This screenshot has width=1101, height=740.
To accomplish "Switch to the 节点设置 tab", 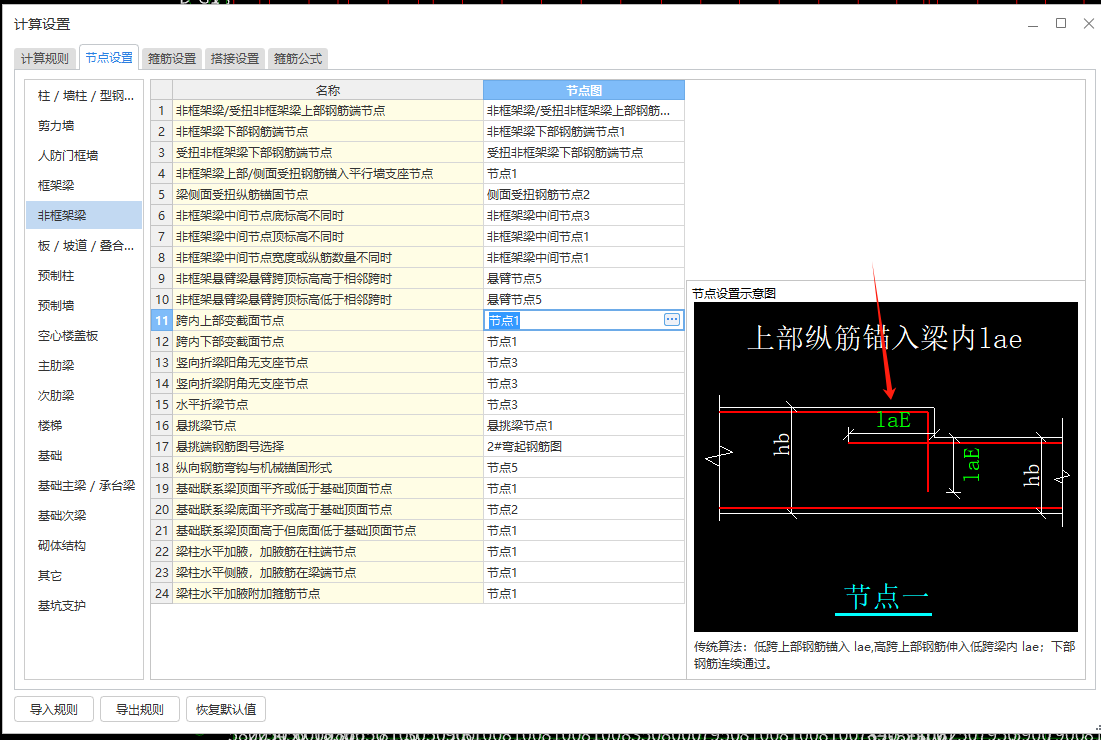I will pyautogui.click(x=109, y=58).
